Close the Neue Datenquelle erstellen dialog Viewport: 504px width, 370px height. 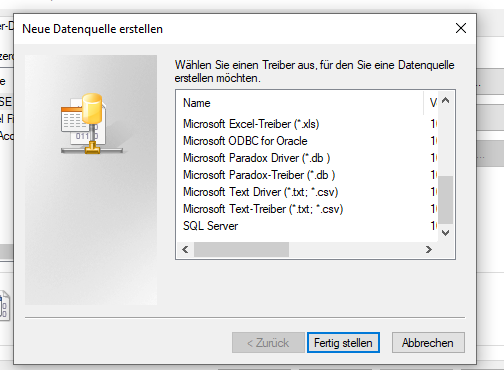point(461,28)
